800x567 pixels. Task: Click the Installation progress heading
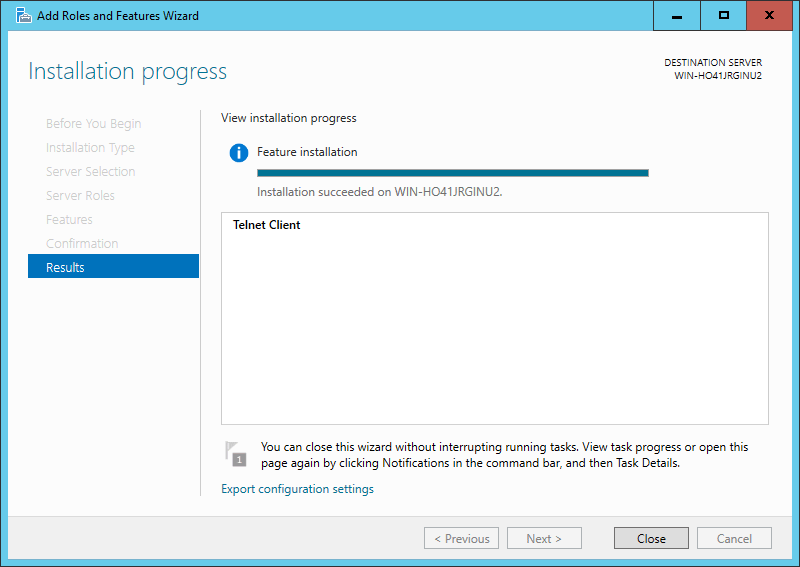[x=128, y=71]
